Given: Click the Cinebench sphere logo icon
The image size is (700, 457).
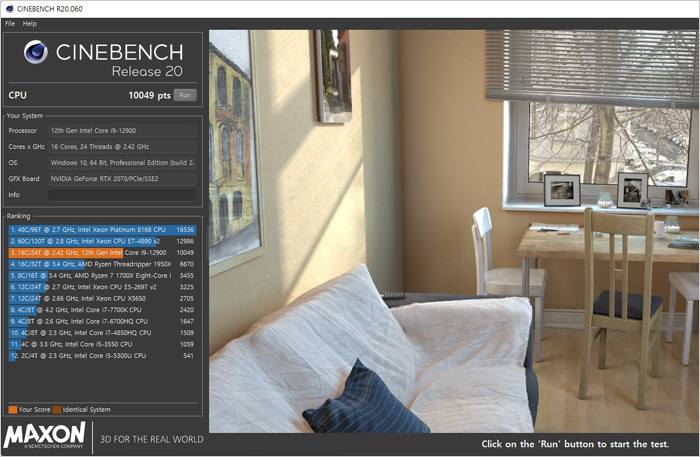Looking at the screenshot, I should pos(36,52).
